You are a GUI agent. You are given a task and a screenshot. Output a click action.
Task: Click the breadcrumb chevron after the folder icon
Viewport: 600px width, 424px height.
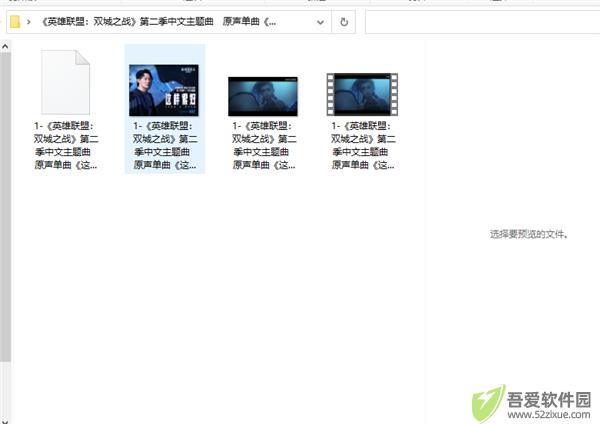[29, 22]
